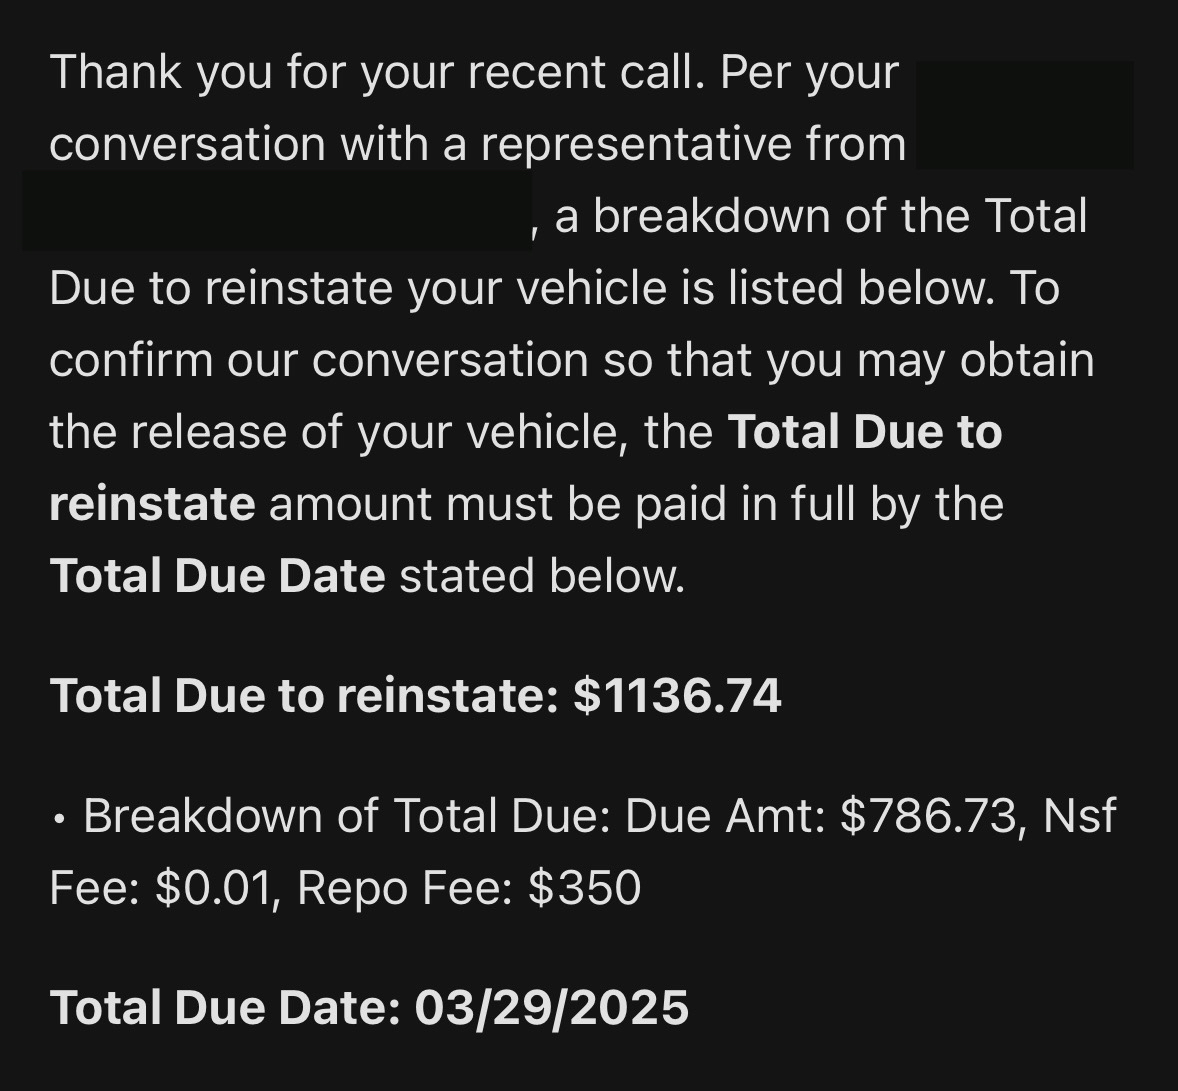Click the redacted block before "a breakdown"
1178x1091 pixels.
point(277,210)
